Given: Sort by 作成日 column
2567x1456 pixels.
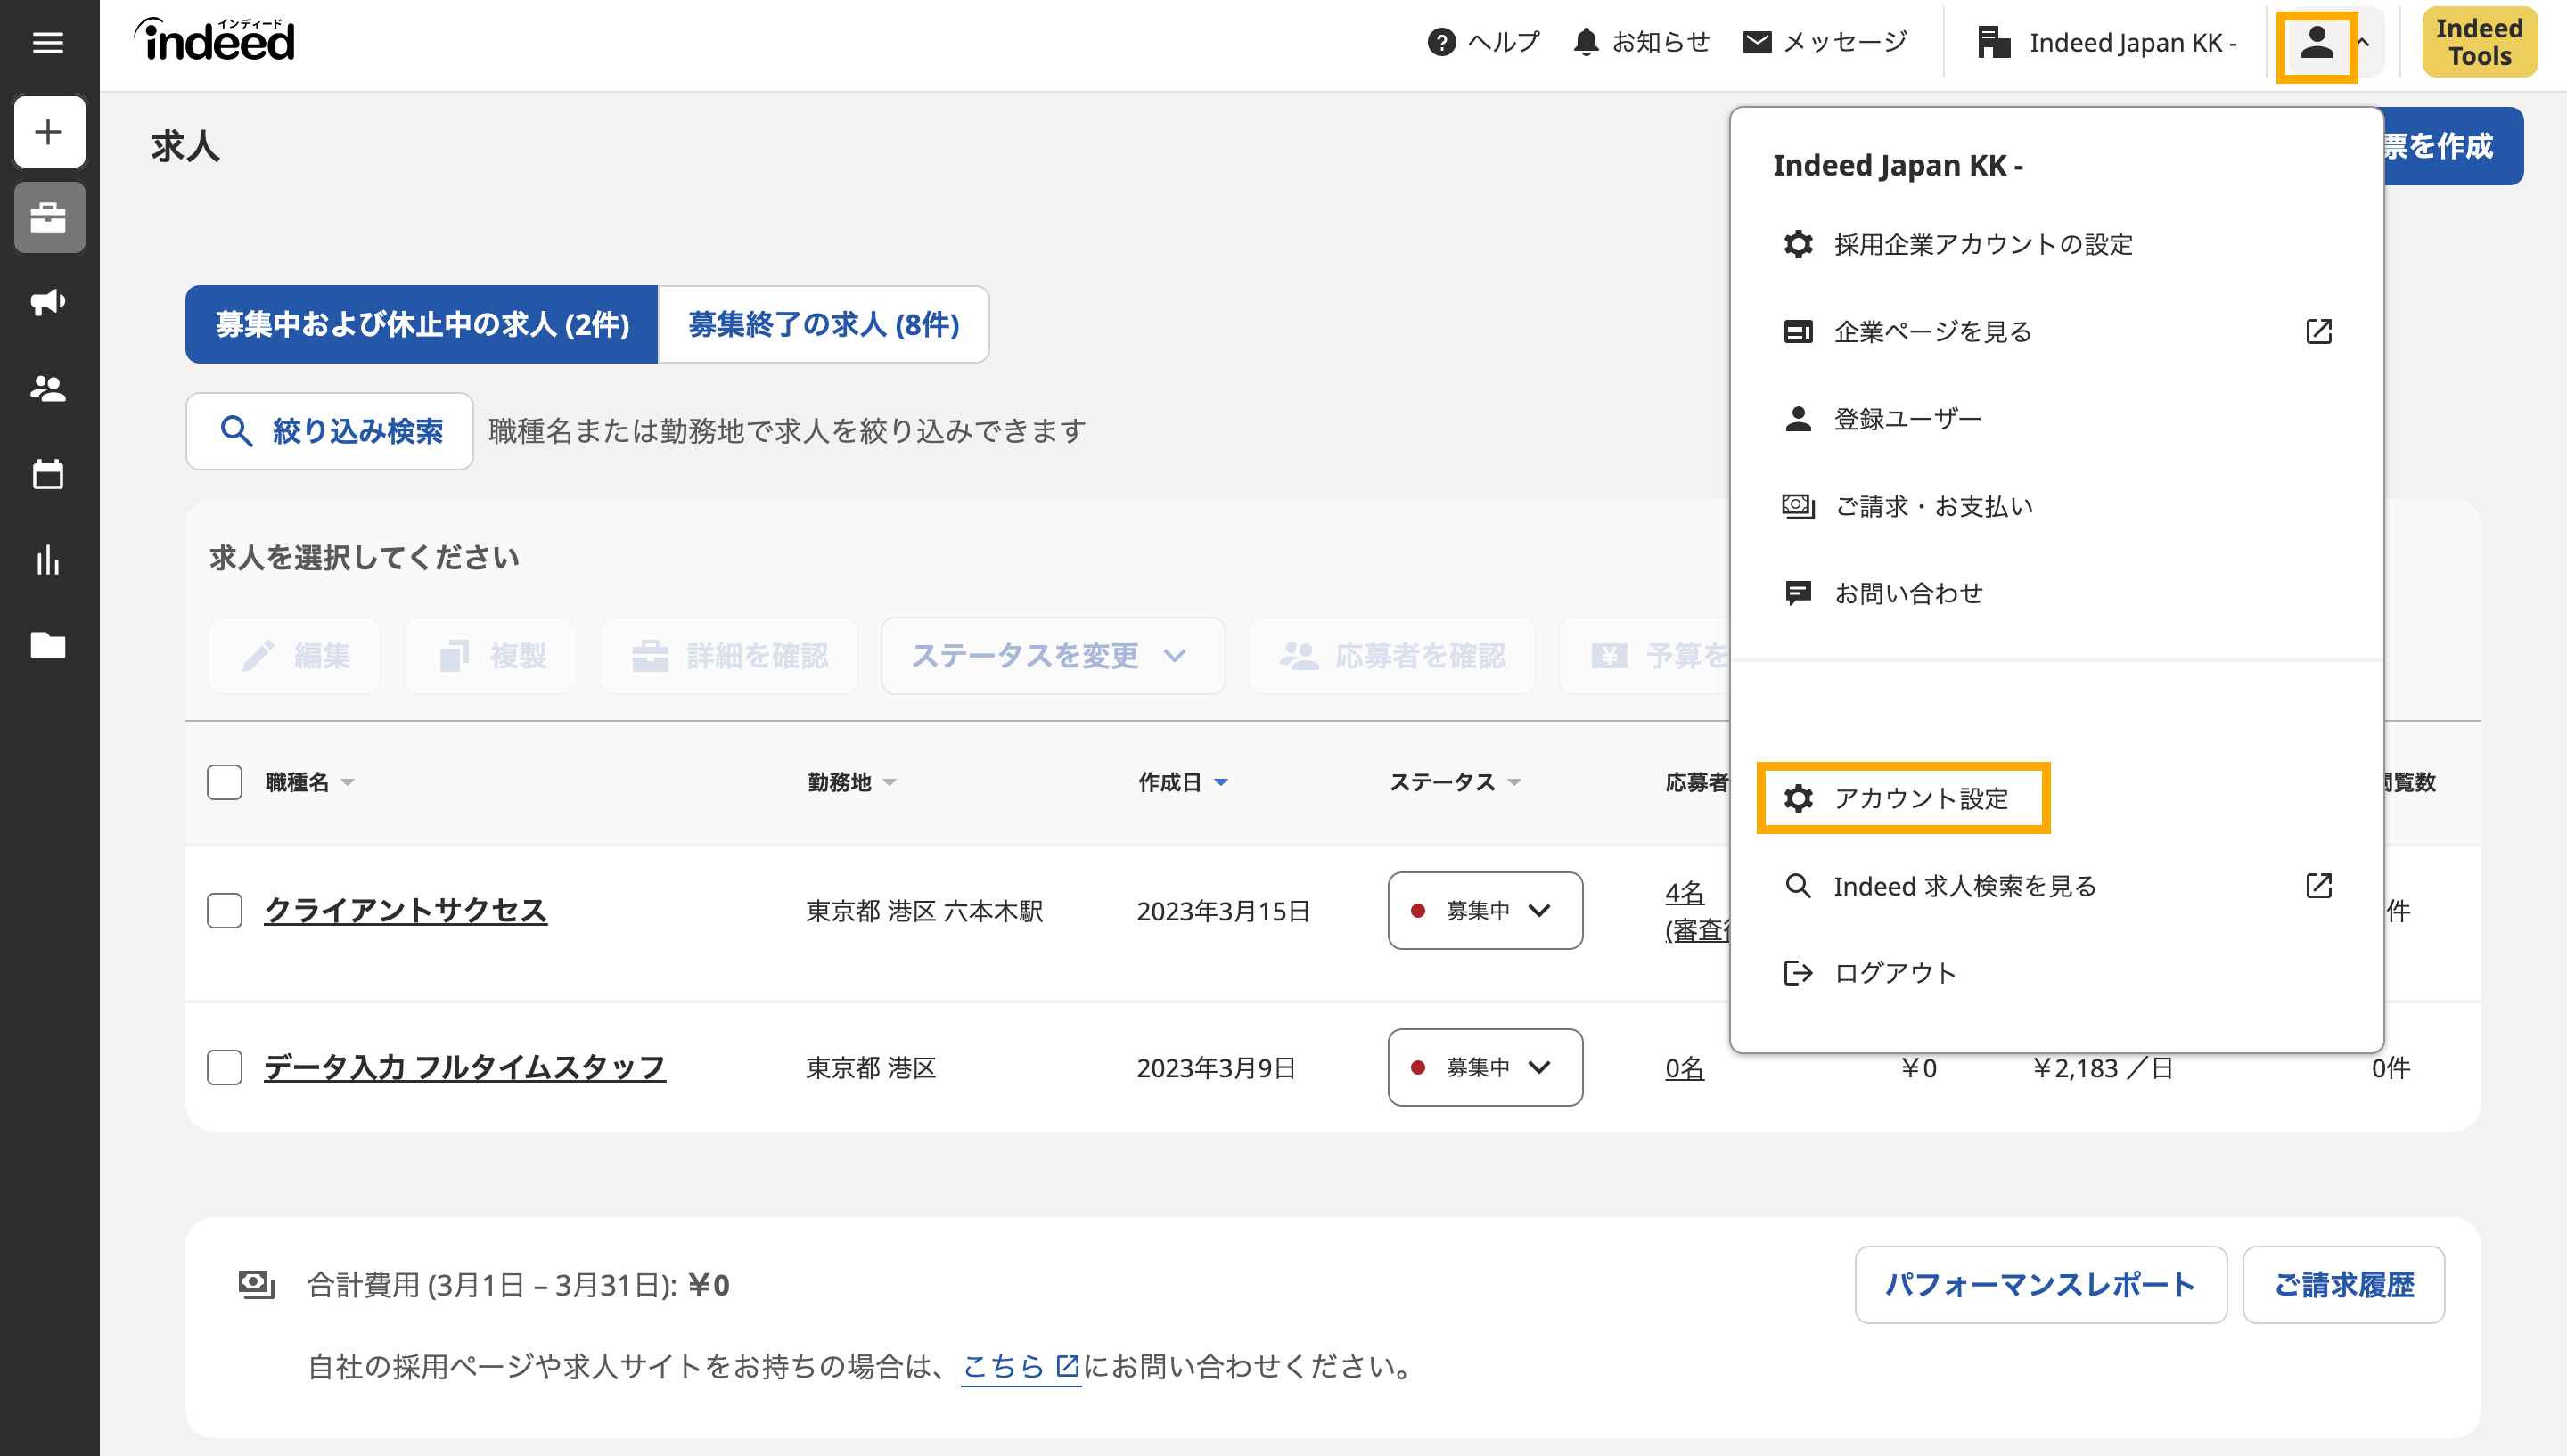Looking at the screenshot, I should click(x=1183, y=782).
